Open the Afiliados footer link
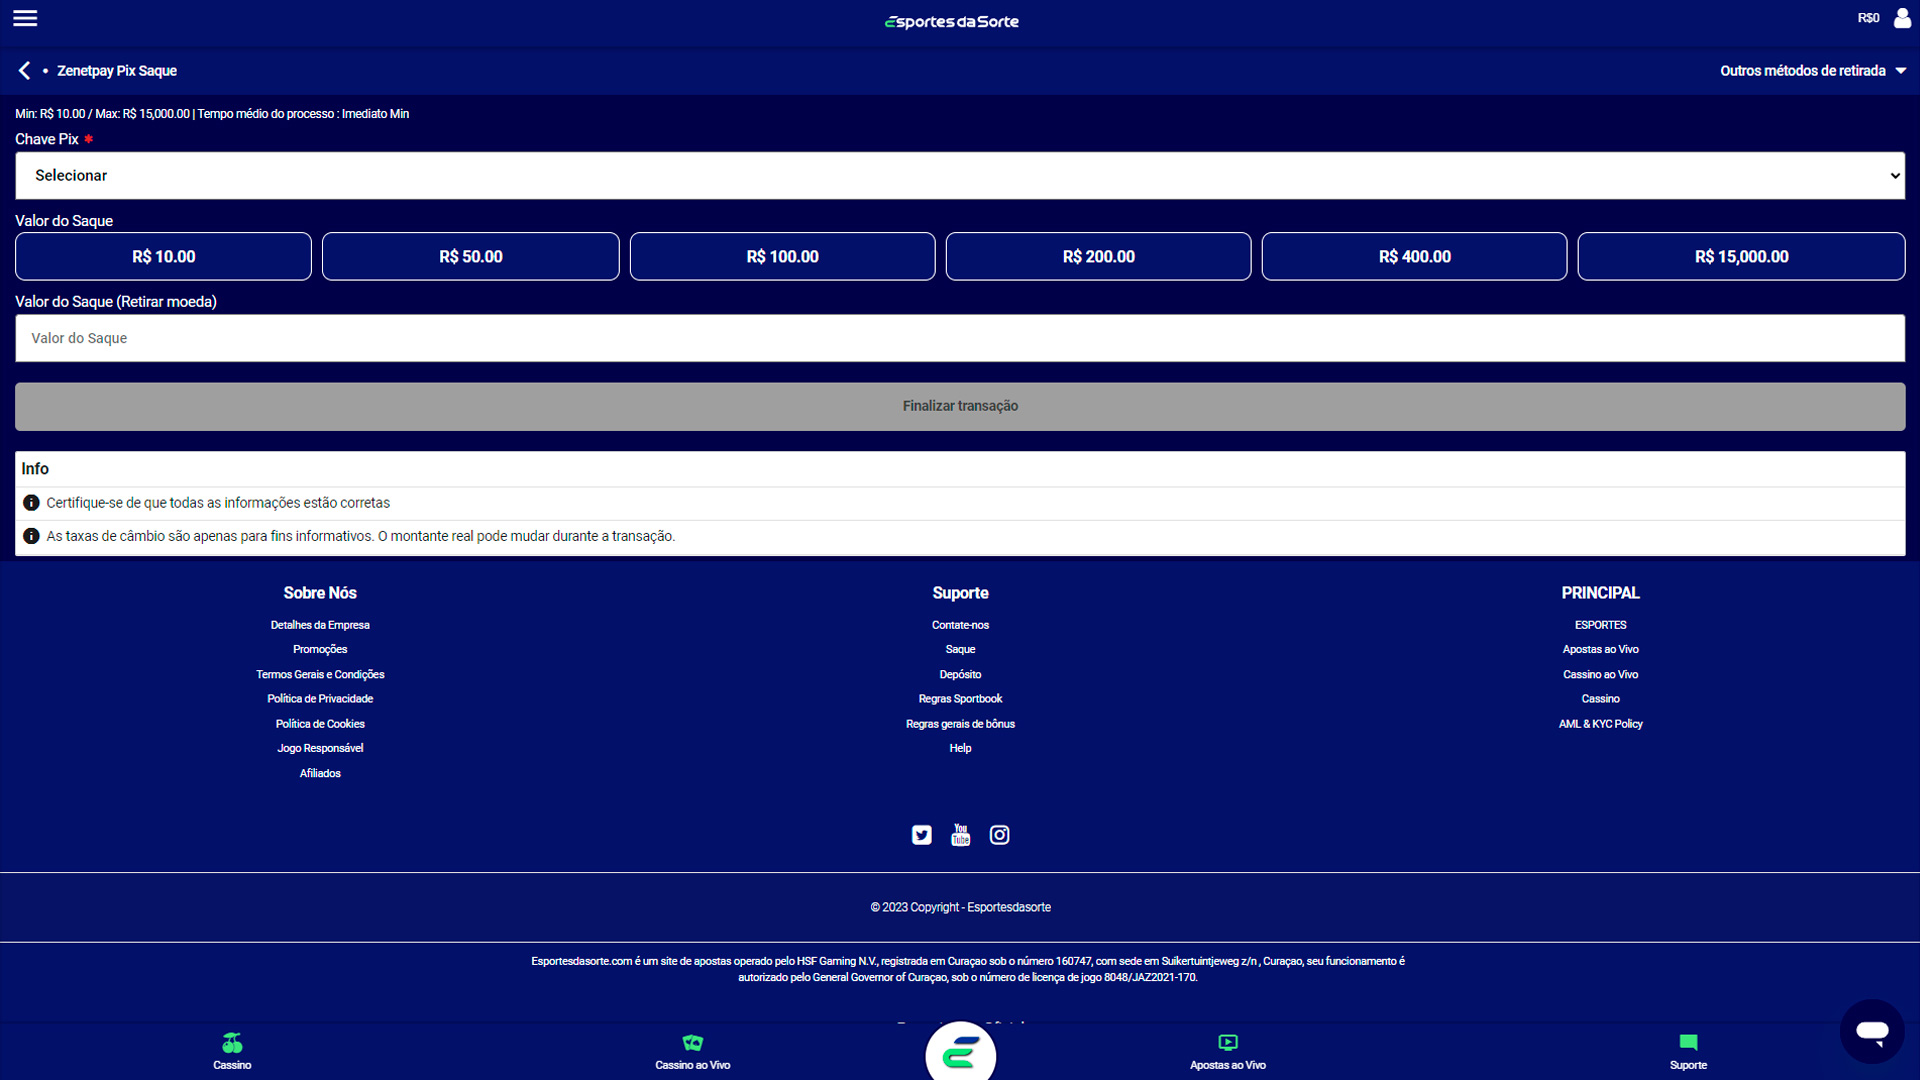Screen dimensions: 1920x1080 (x=320, y=773)
